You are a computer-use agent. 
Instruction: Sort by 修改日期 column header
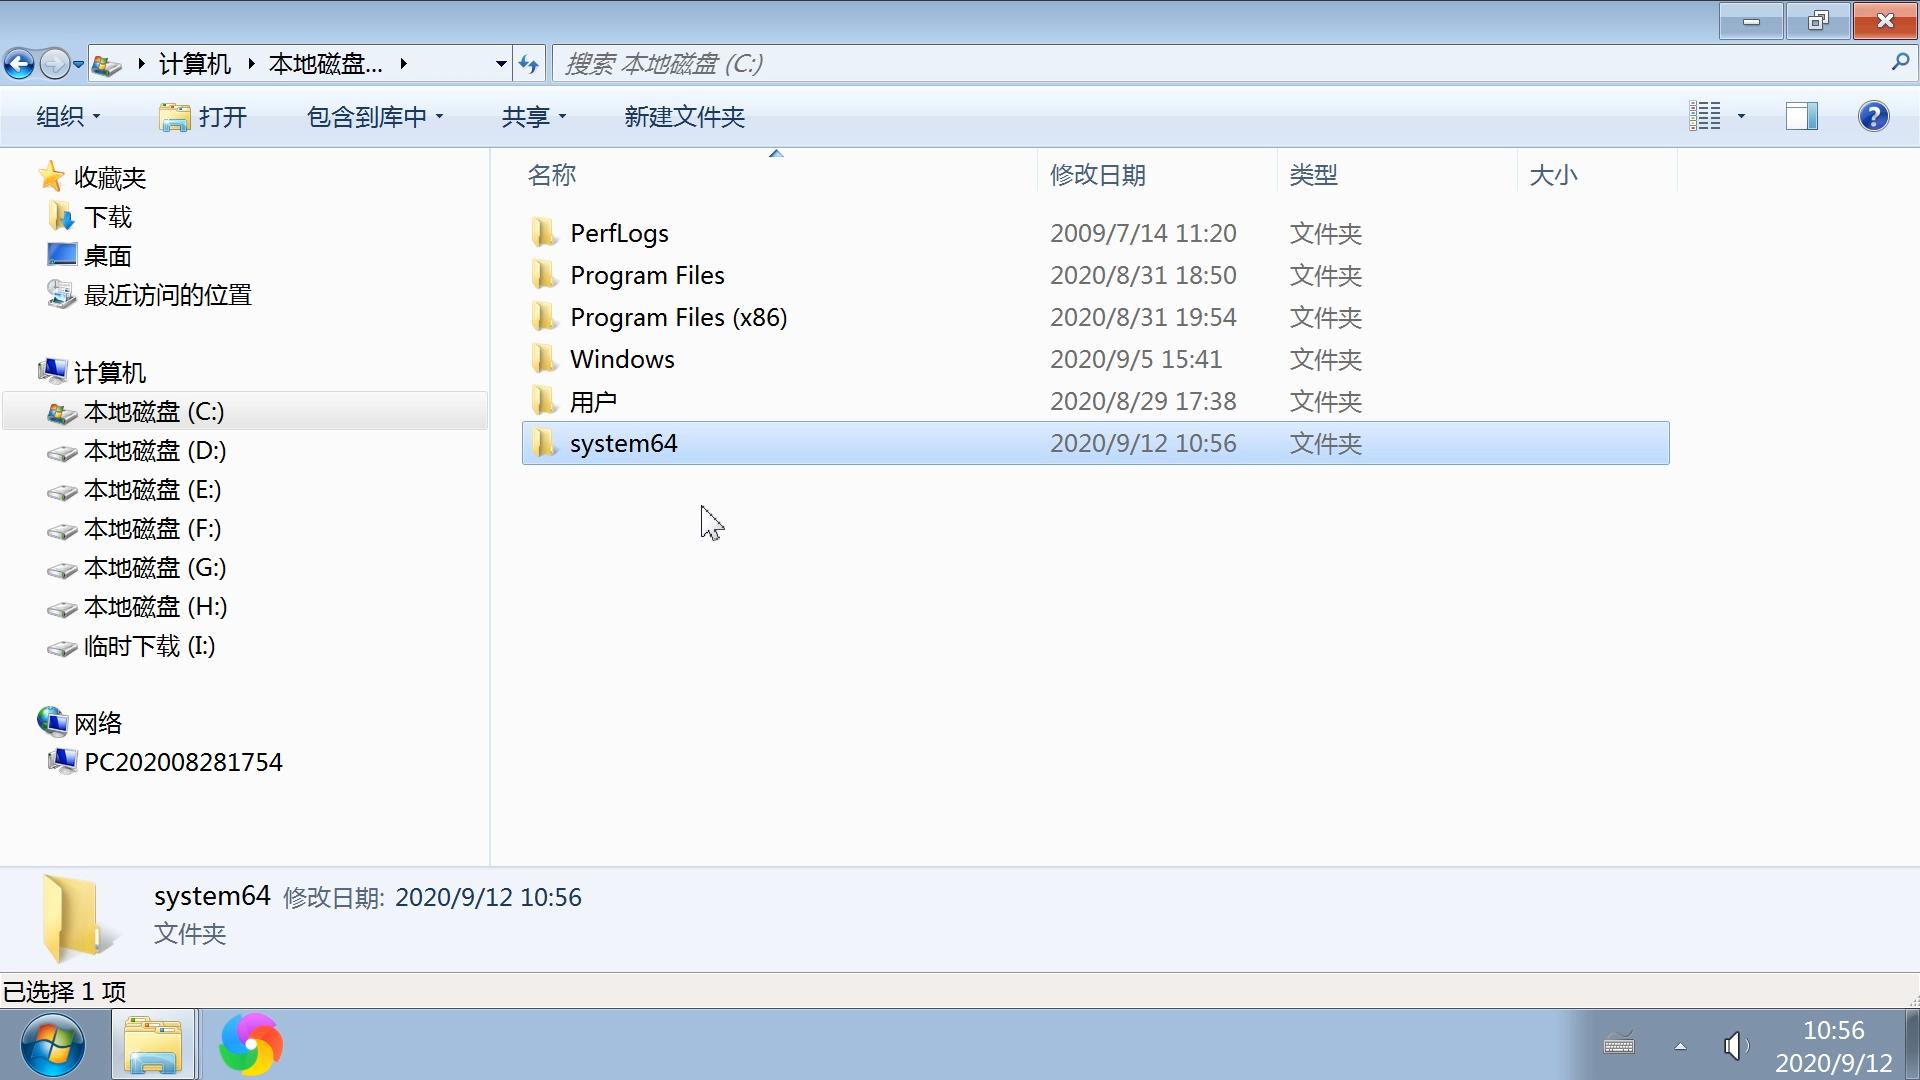[x=1097, y=175]
